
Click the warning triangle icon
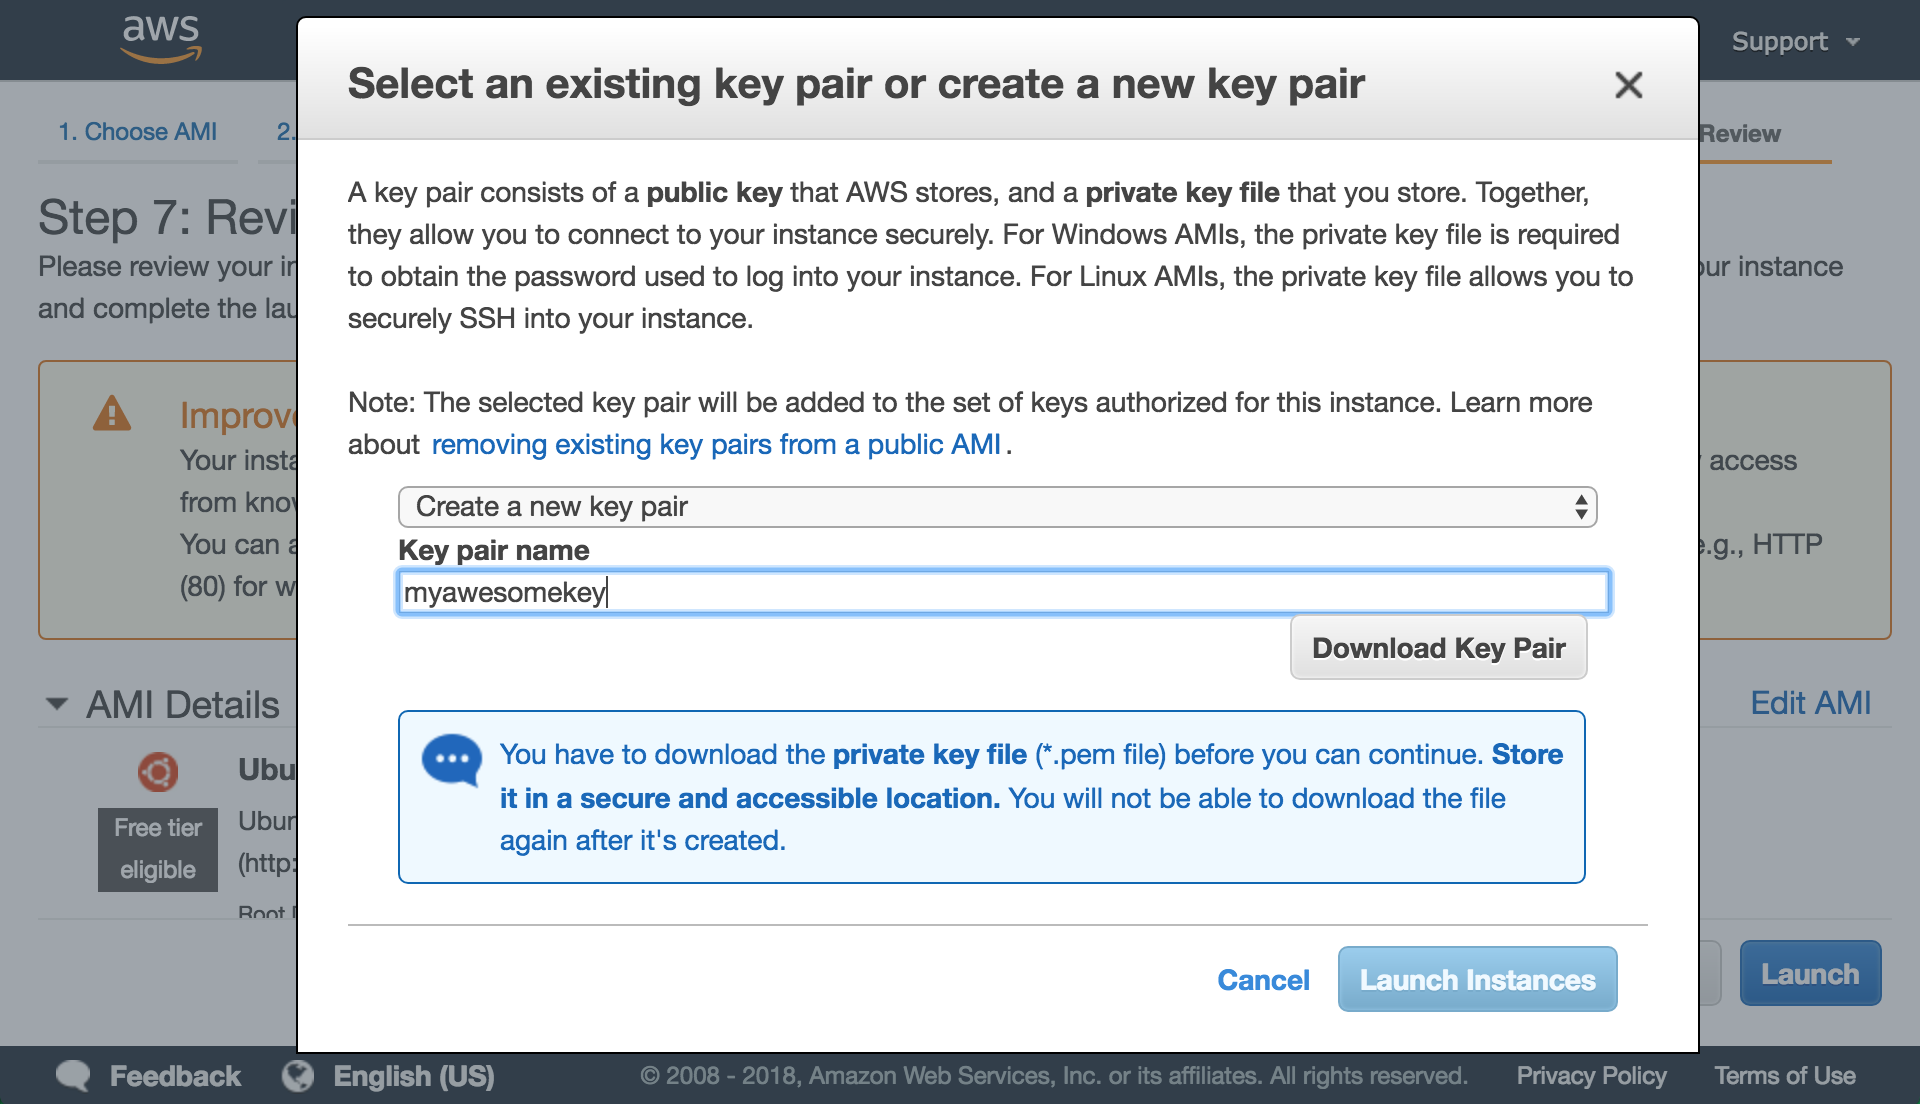coord(112,414)
